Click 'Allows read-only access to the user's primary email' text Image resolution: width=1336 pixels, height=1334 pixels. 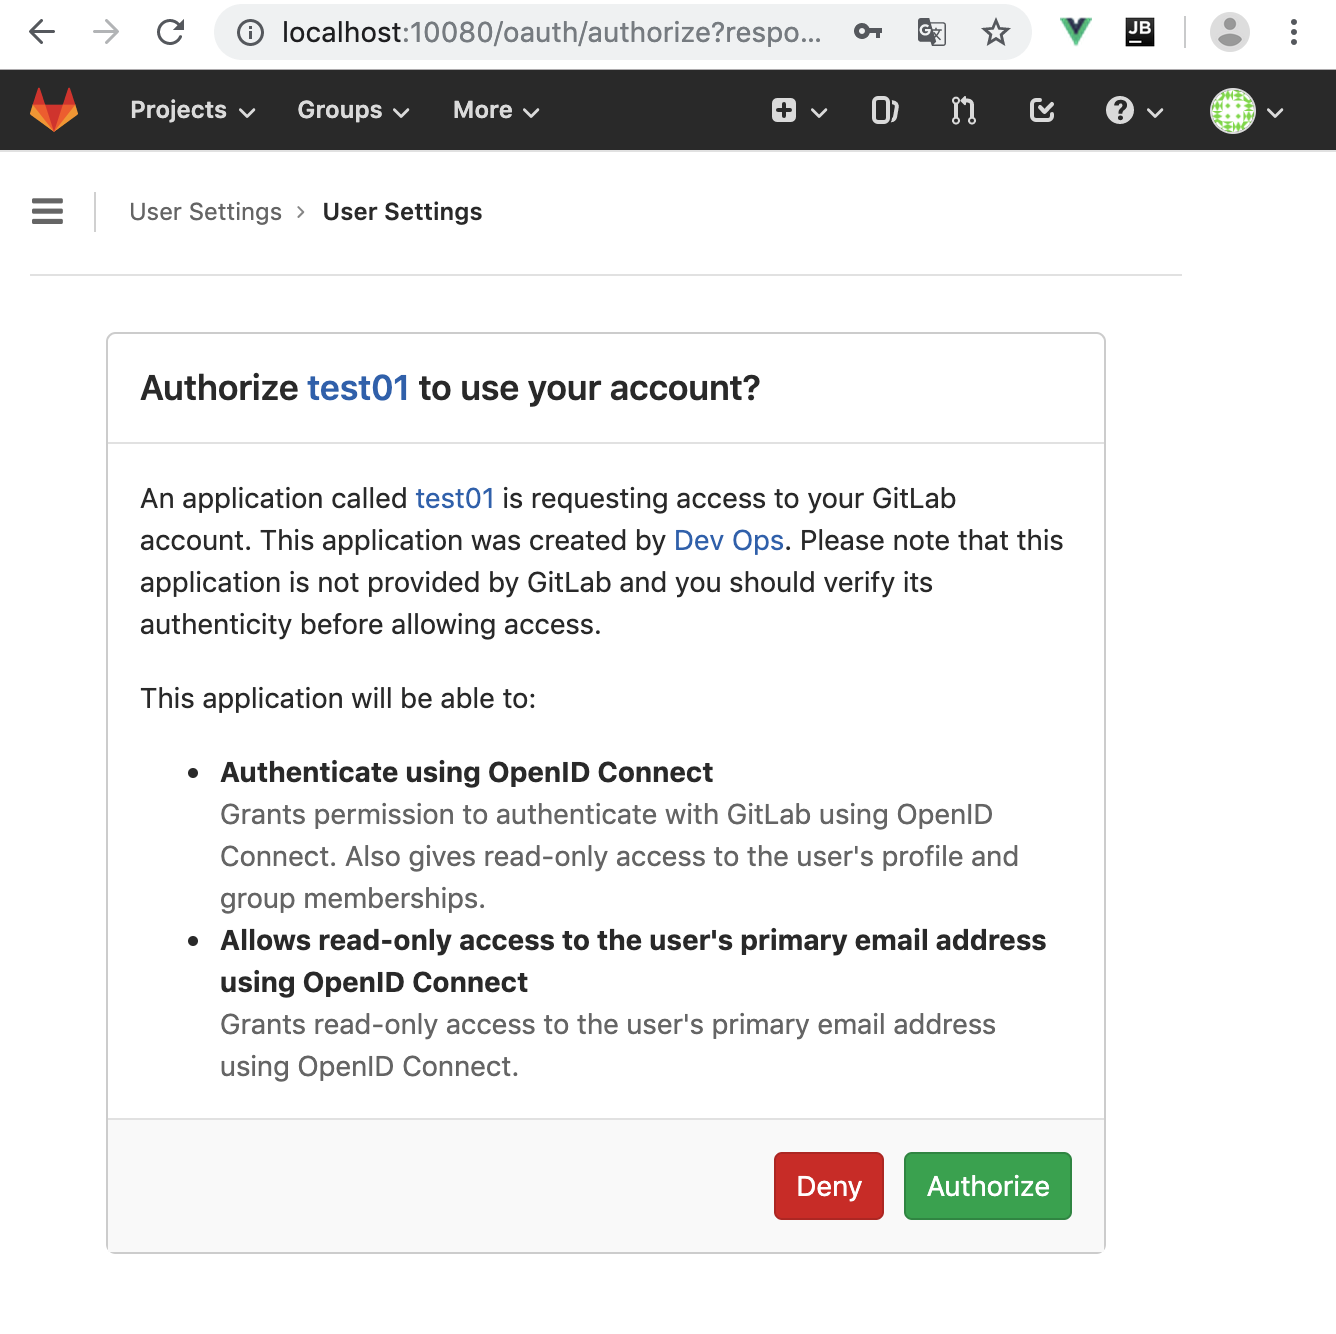pyautogui.click(x=633, y=961)
